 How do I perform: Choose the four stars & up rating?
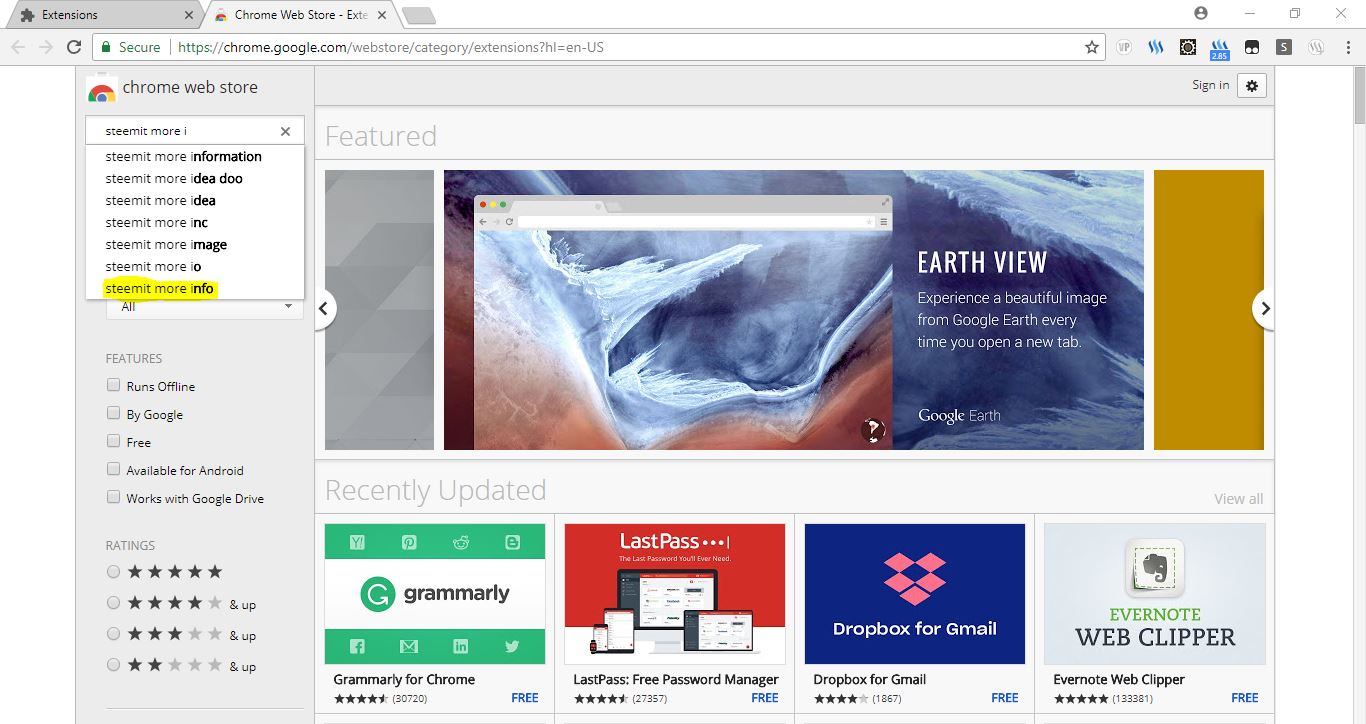[113, 603]
